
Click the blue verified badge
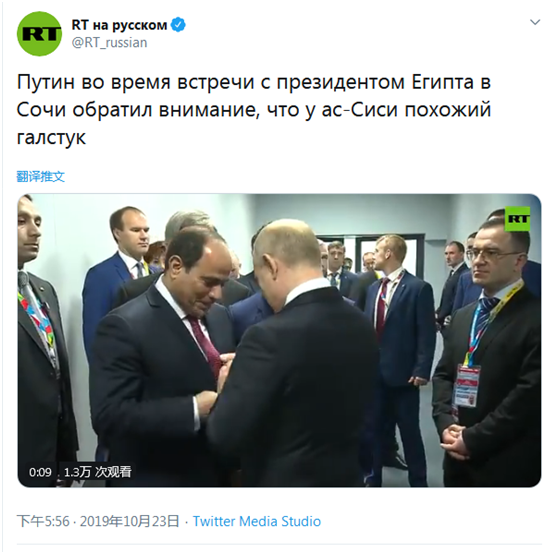tap(178, 25)
